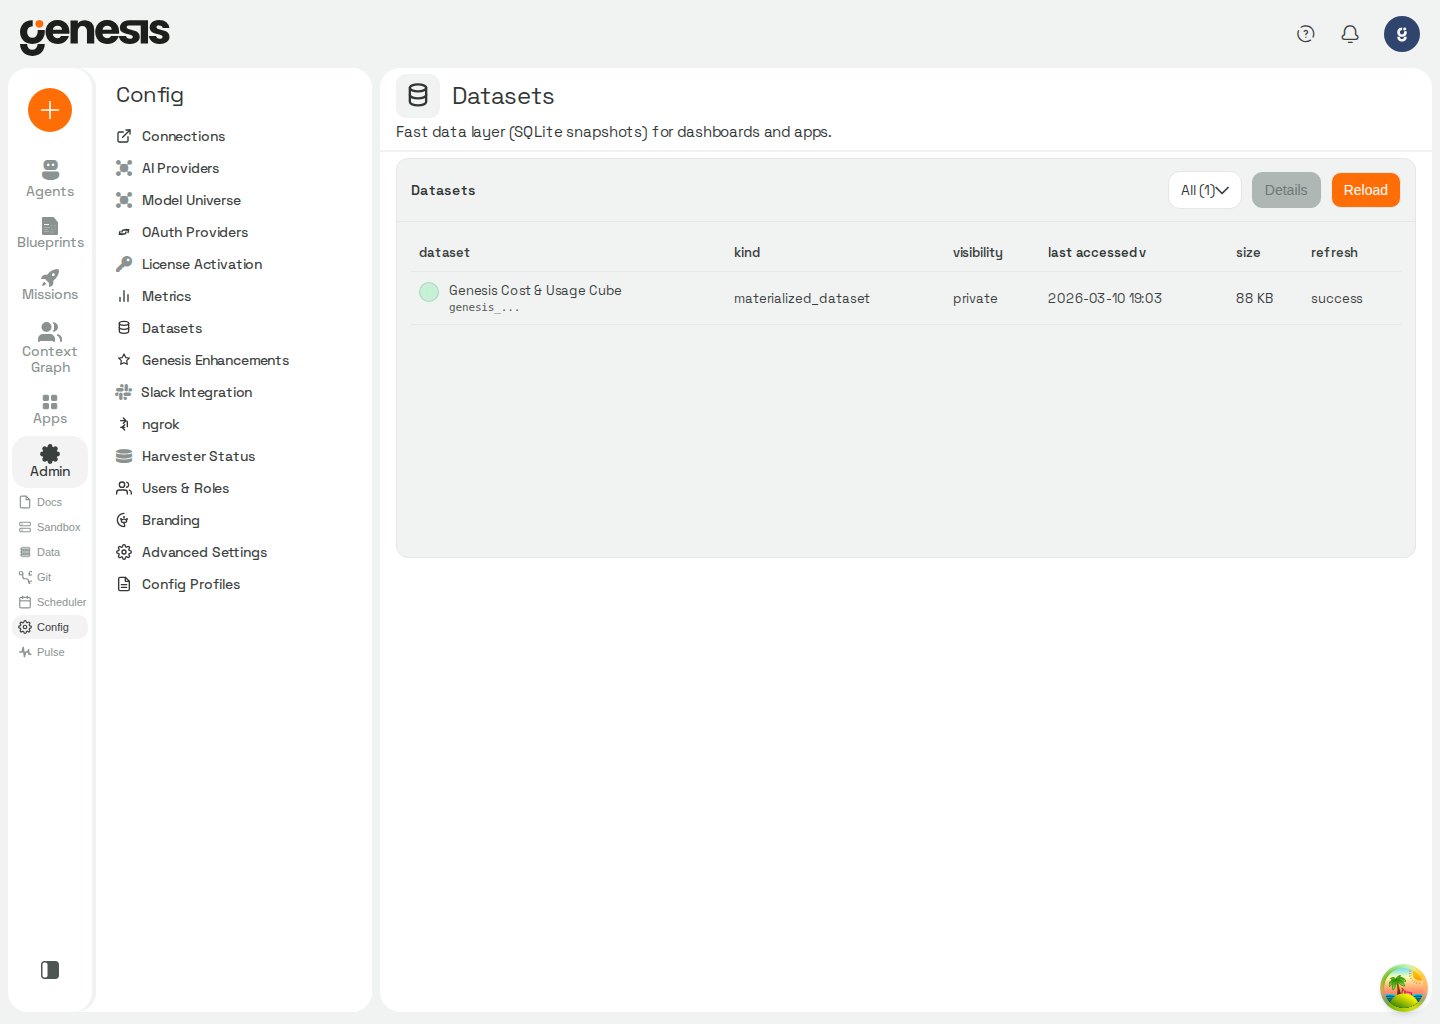
Task: Toggle the sidebar collapse icon
Action: click(x=50, y=970)
